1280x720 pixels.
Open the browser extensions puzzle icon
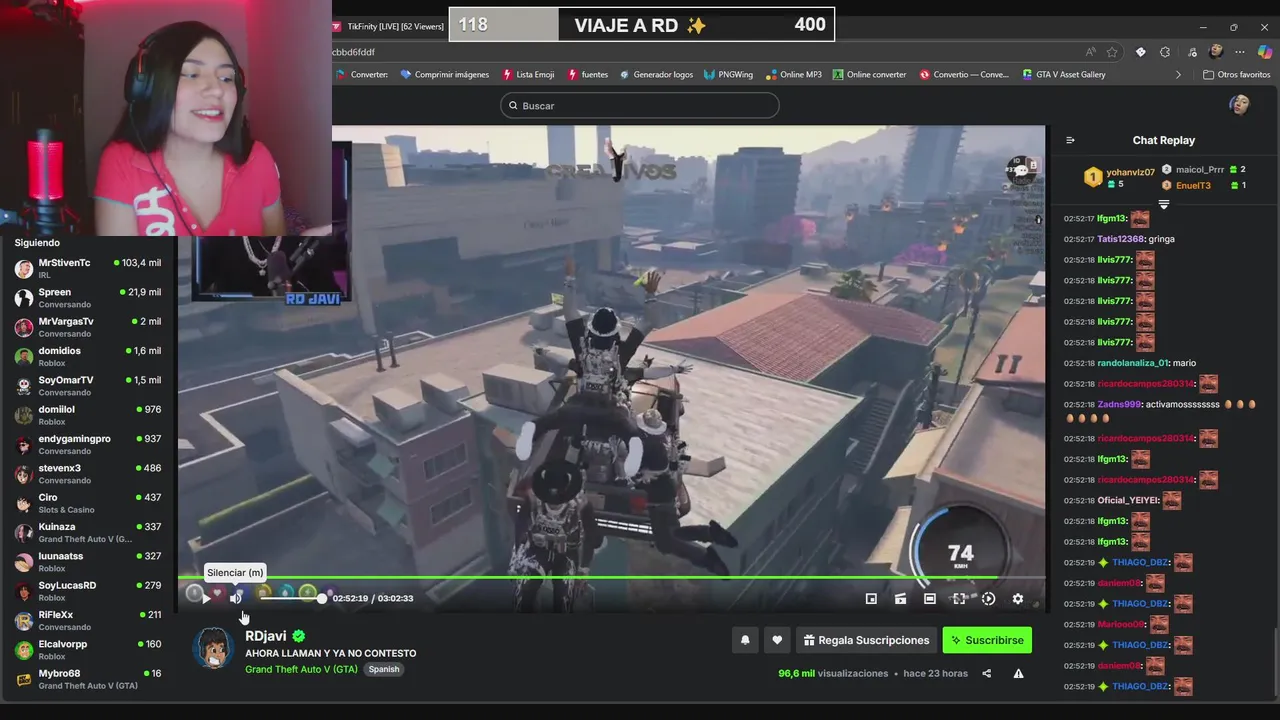click(x=1165, y=52)
